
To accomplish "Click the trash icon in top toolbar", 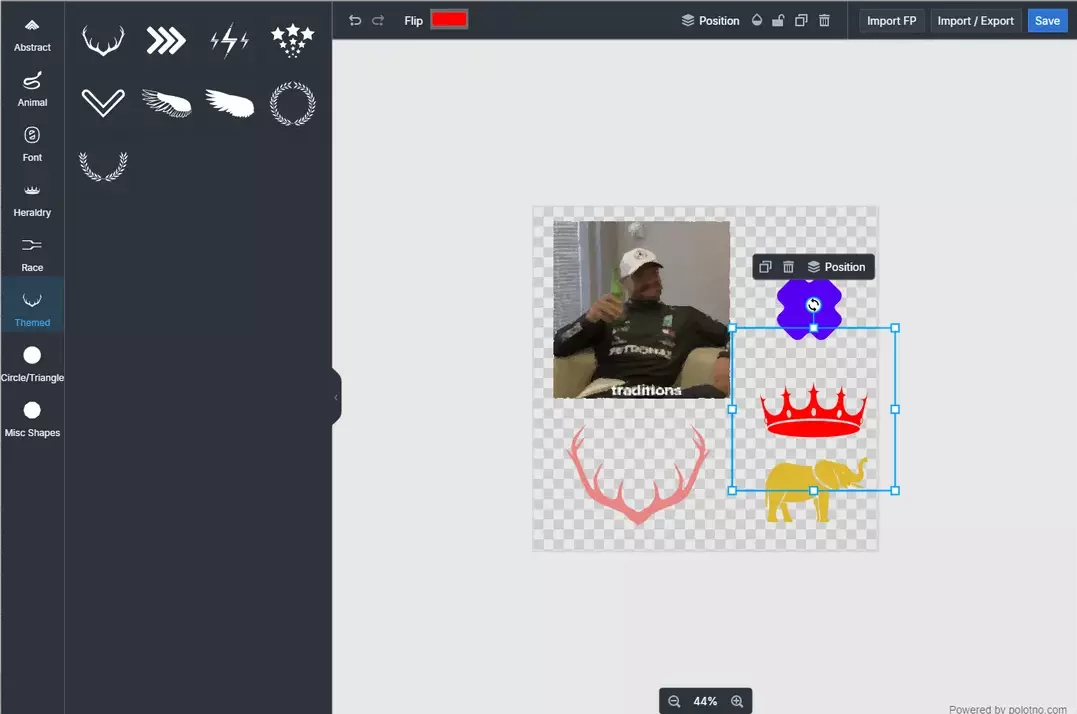I will pyautogui.click(x=824, y=21).
